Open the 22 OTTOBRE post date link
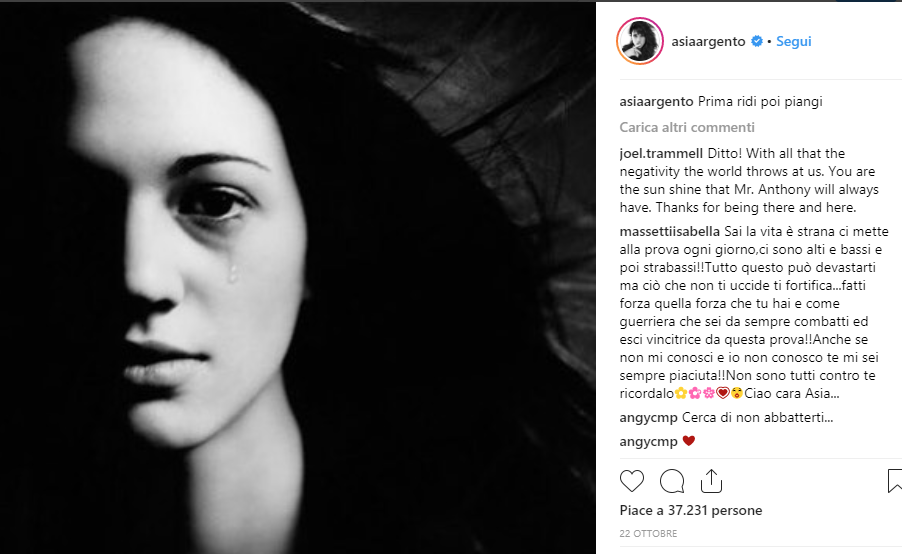 point(648,533)
